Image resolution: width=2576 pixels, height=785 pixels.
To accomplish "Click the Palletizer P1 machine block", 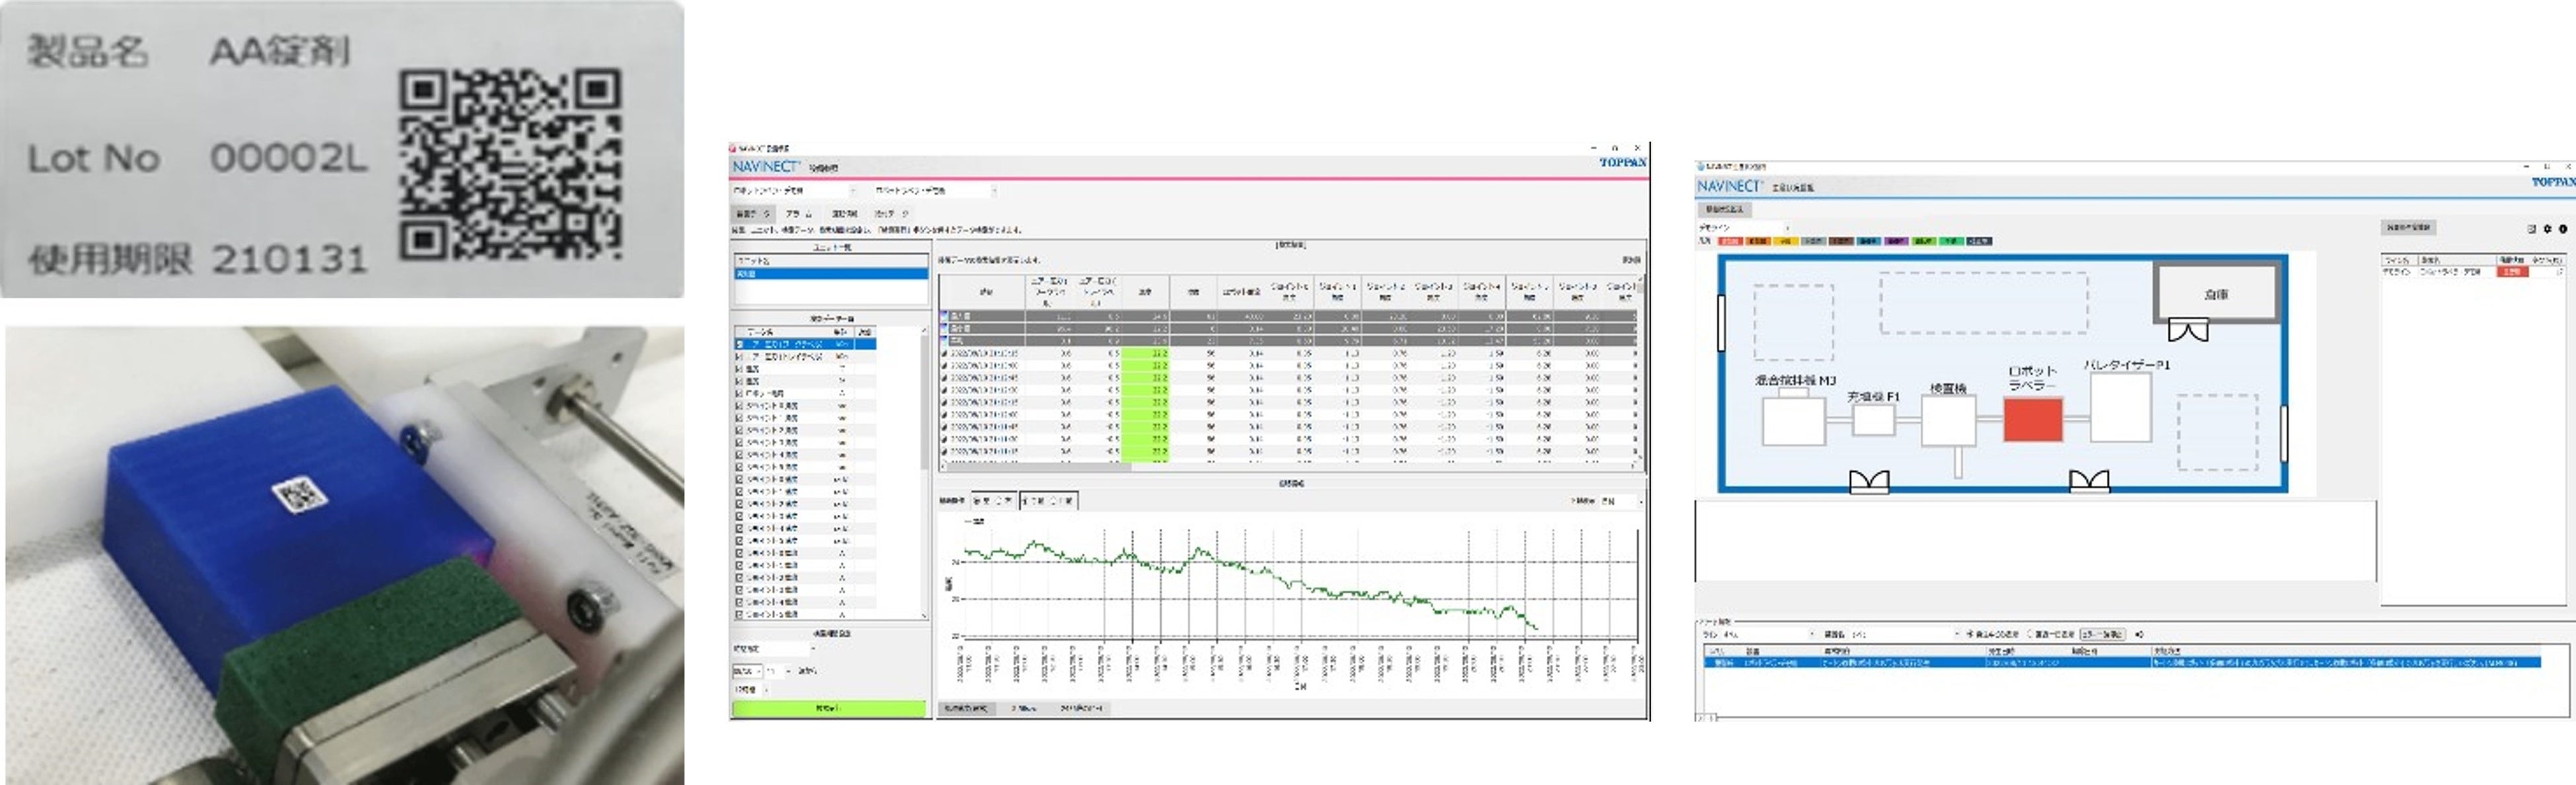I will (2120, 407).
